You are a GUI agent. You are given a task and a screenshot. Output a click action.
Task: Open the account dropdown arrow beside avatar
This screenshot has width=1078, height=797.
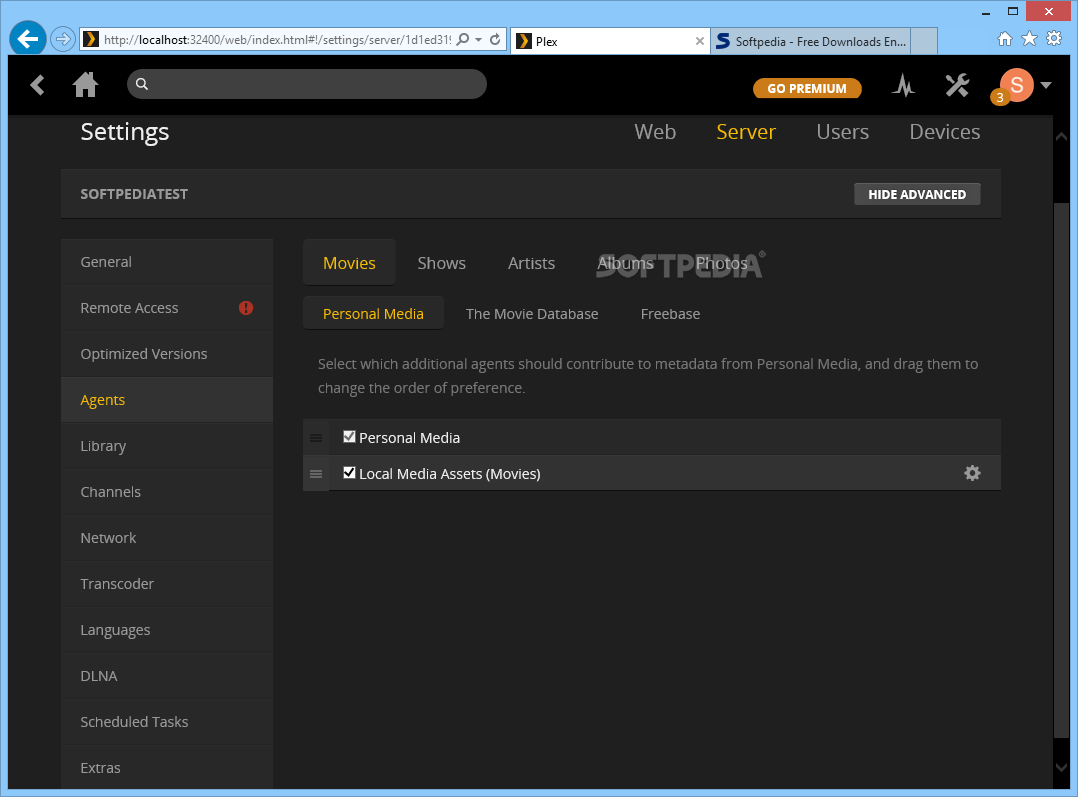[x=1046, y=85]
